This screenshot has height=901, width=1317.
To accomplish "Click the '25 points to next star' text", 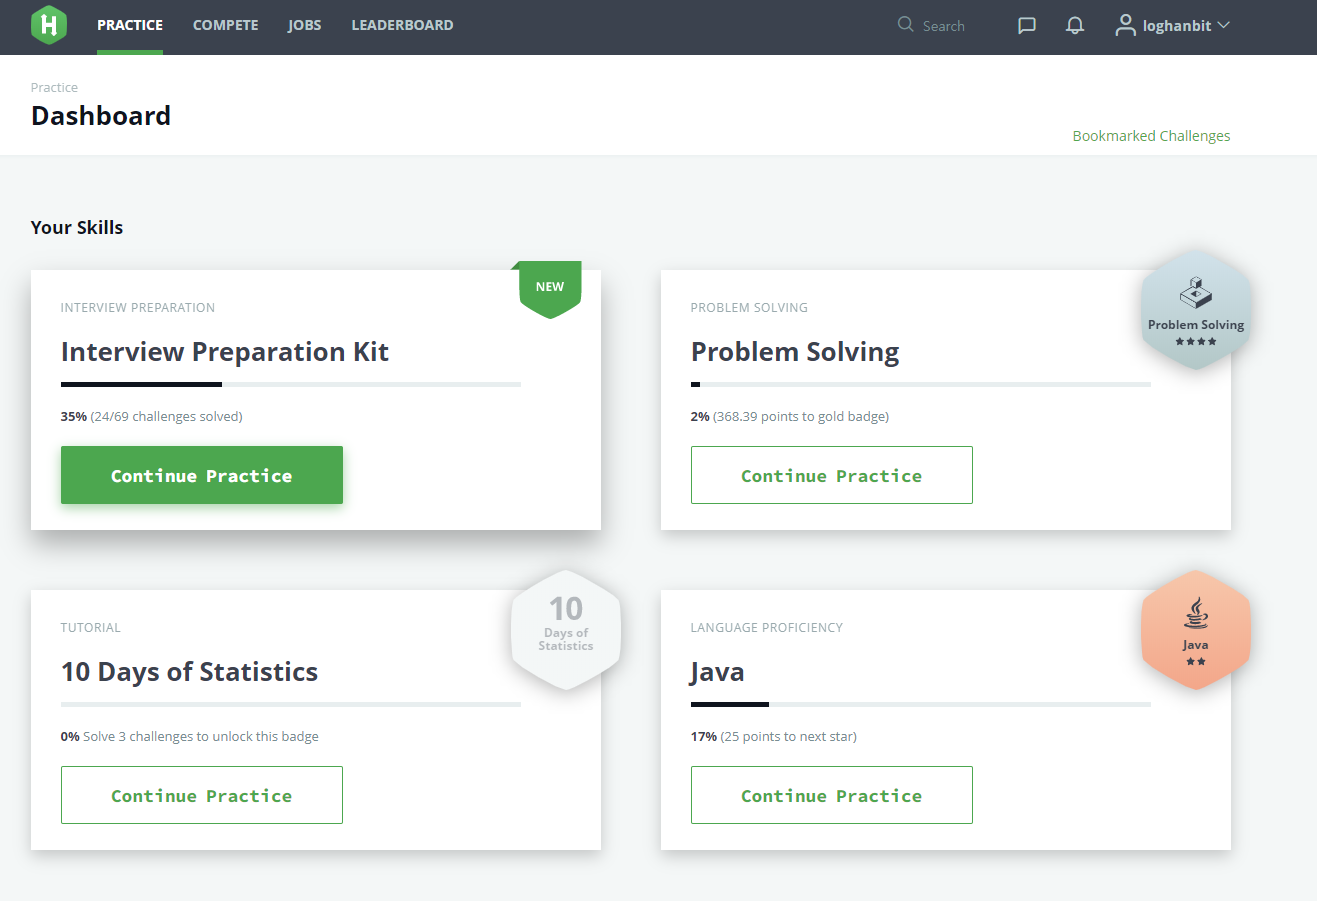I will click(x=789, y=736).
